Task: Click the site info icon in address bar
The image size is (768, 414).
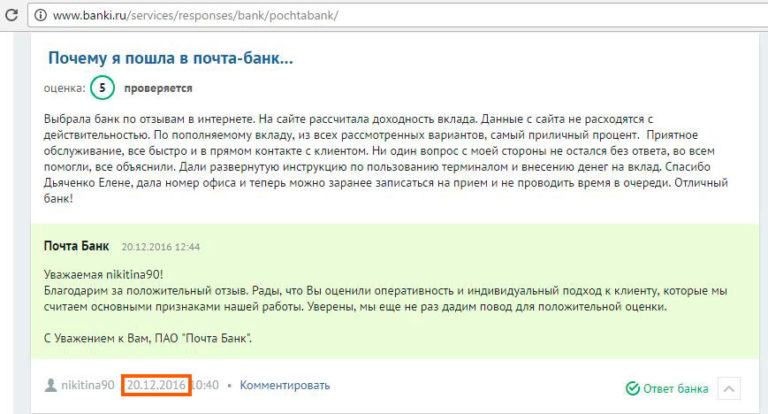Action: [x=41, y=16]
